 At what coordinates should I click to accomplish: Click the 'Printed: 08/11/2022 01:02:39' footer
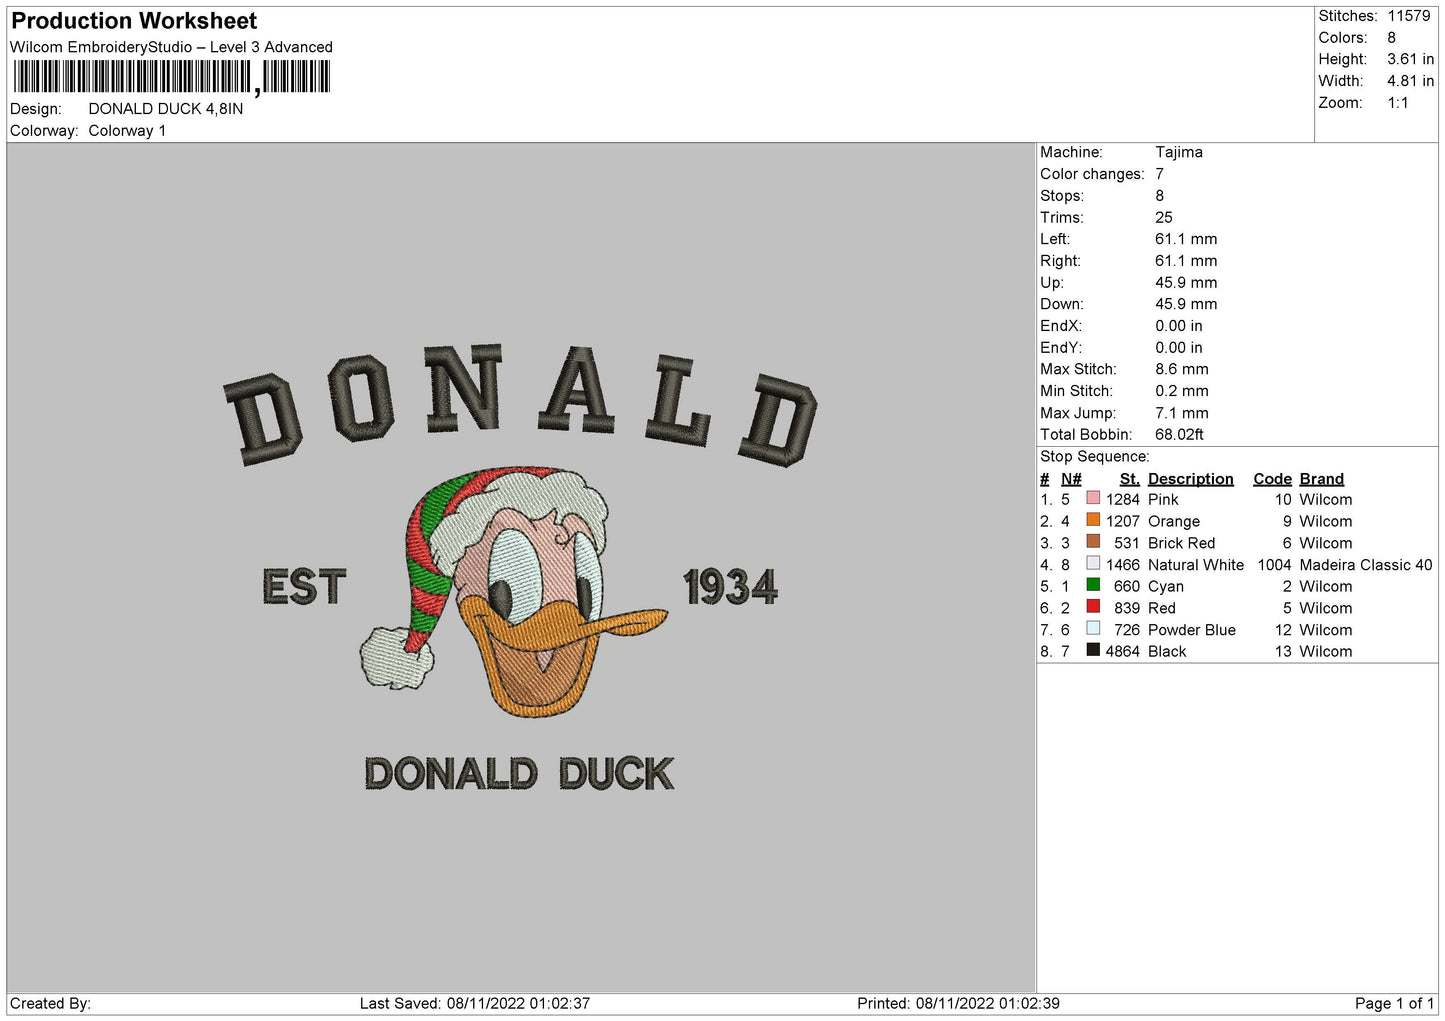click(x=958, y=1003)
